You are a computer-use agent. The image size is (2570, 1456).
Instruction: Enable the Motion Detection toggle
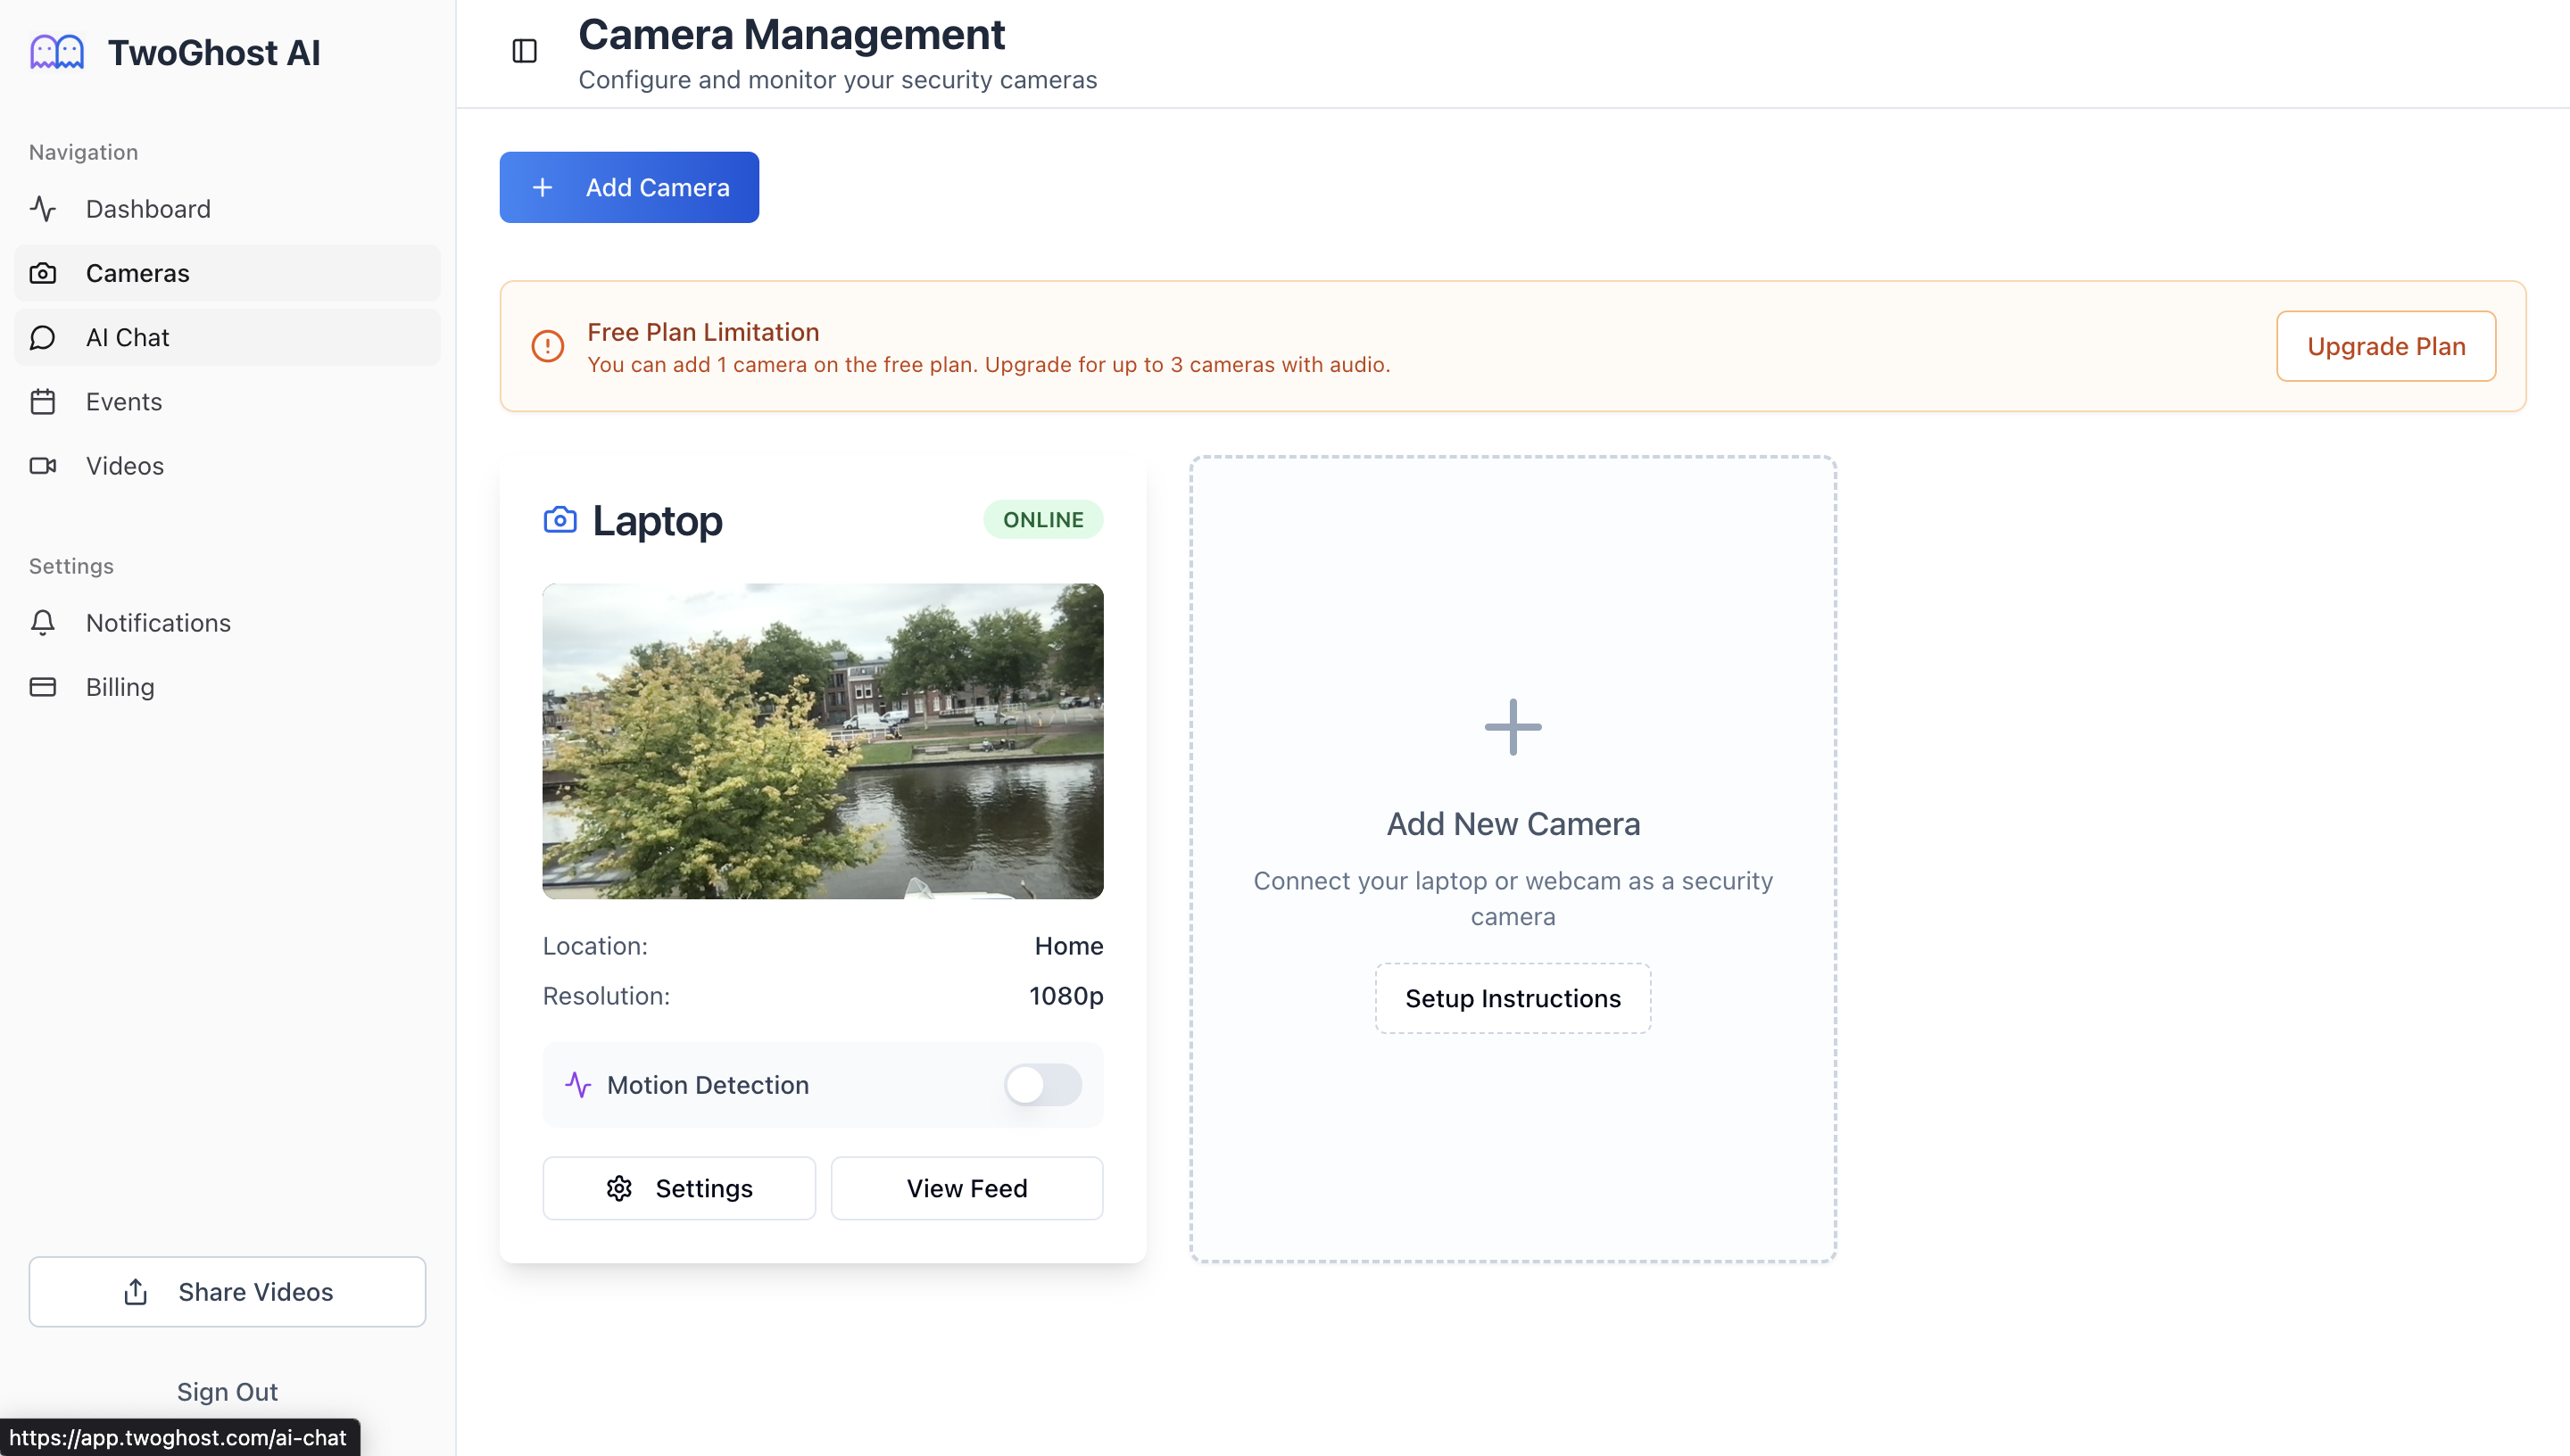[1043, 1085]
